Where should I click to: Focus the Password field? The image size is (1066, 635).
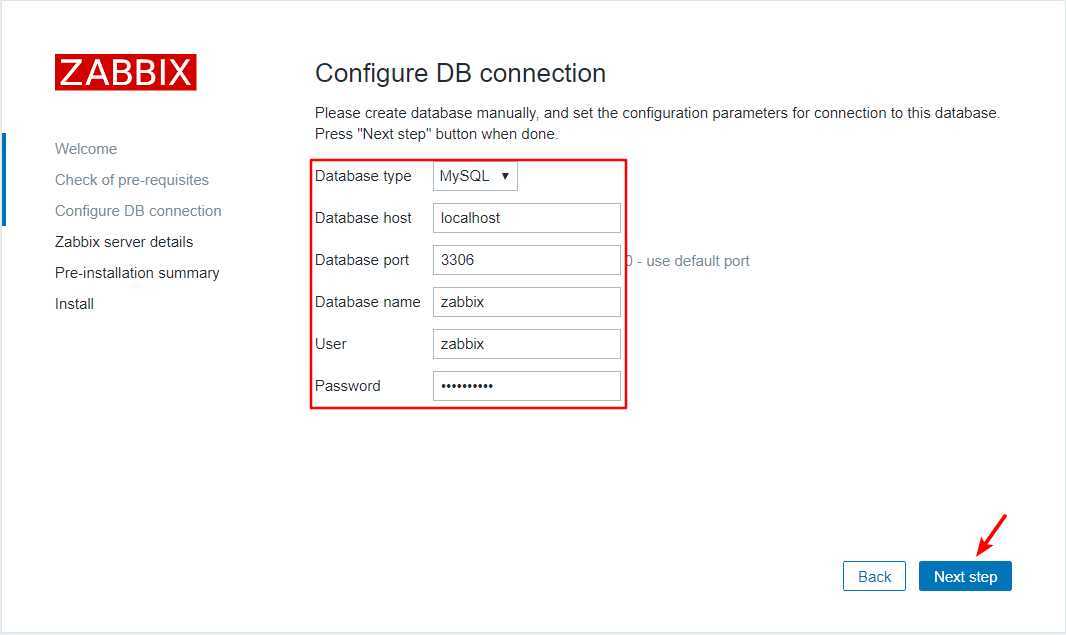click(526, 386)
